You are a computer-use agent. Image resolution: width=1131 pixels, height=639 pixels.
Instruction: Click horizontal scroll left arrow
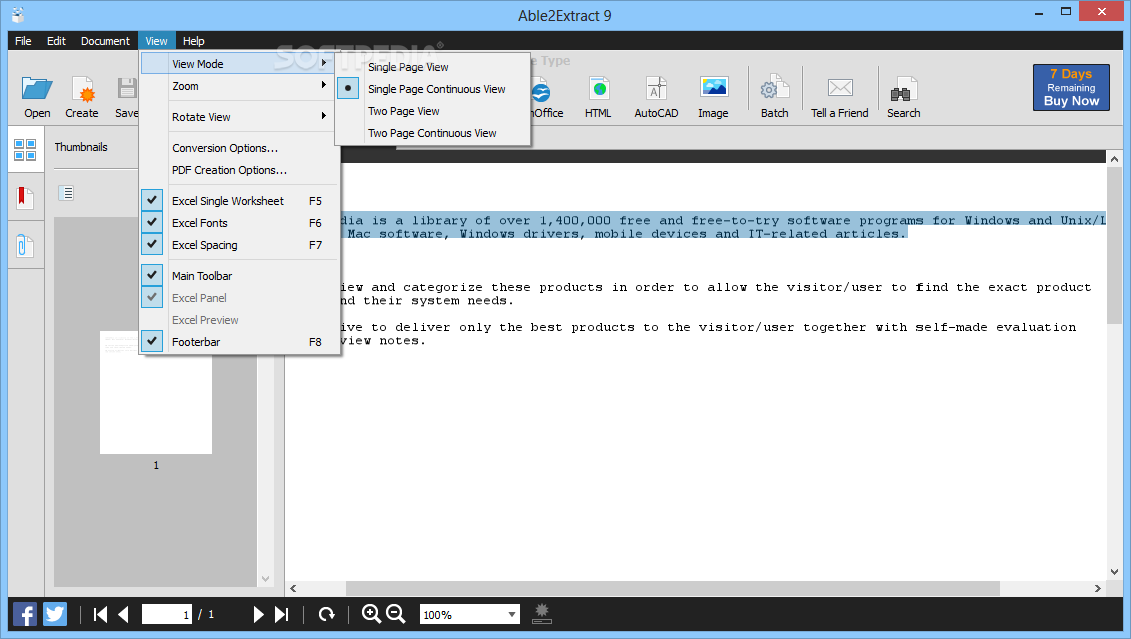click(x=294, y=589)
